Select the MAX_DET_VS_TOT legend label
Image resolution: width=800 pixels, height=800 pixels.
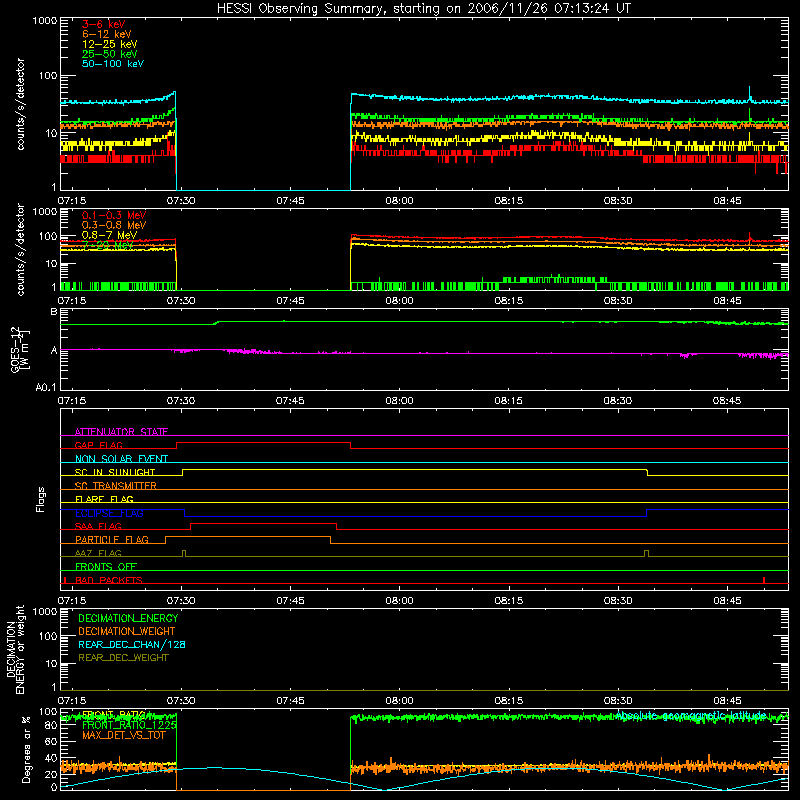[124, 735]
